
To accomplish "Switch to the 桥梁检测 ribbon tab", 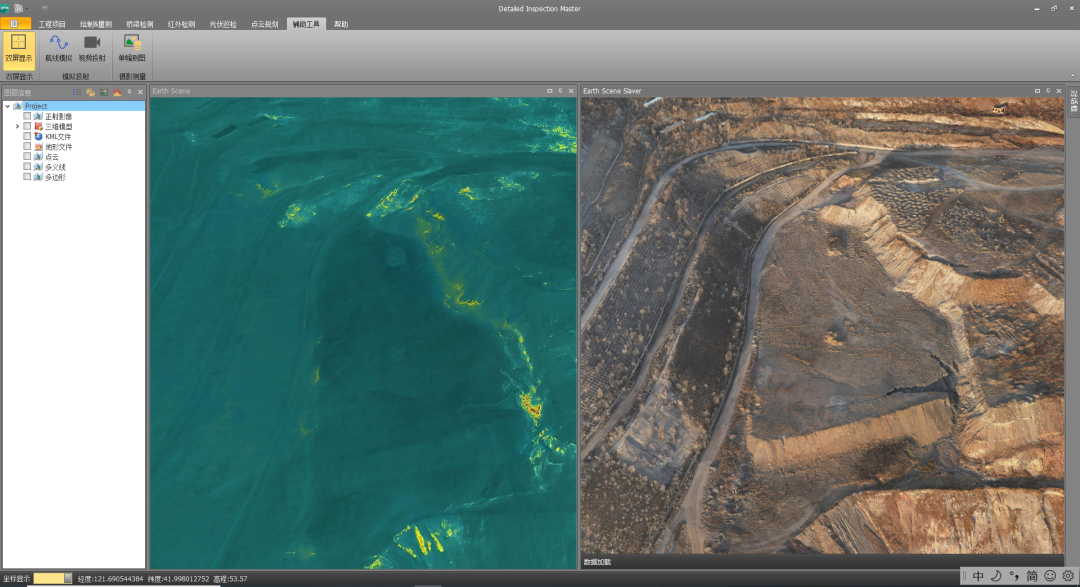I will click(x=139, y=24).
